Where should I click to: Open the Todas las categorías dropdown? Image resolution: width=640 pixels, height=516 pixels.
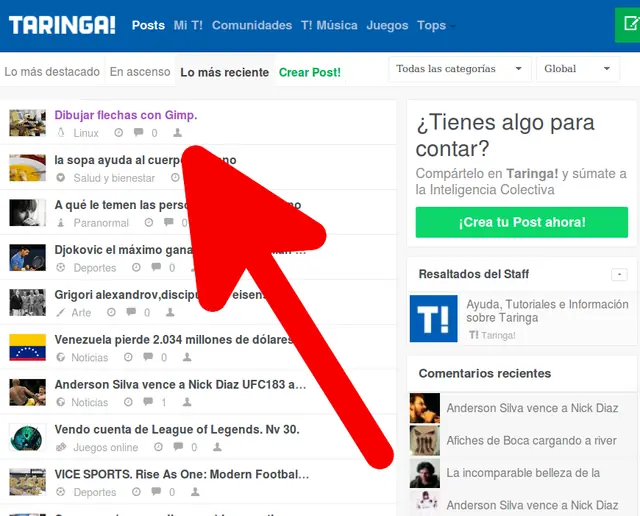(460, 69)
